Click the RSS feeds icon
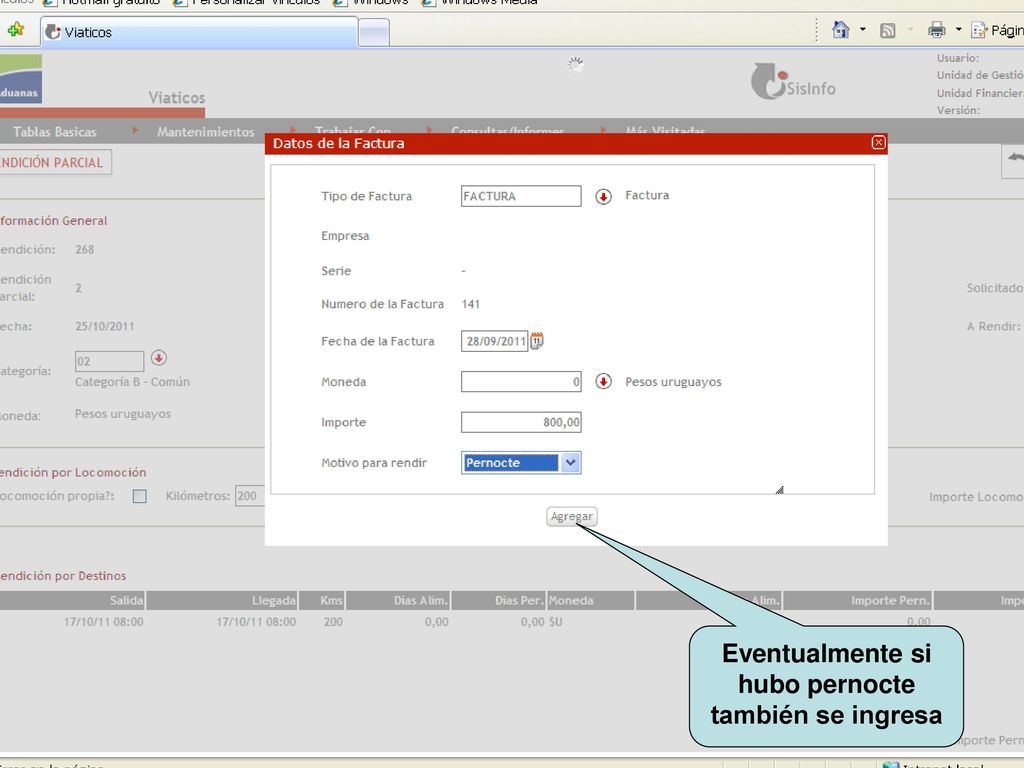The height and width of the screenshot is (768, 1024). click(888, 30)
